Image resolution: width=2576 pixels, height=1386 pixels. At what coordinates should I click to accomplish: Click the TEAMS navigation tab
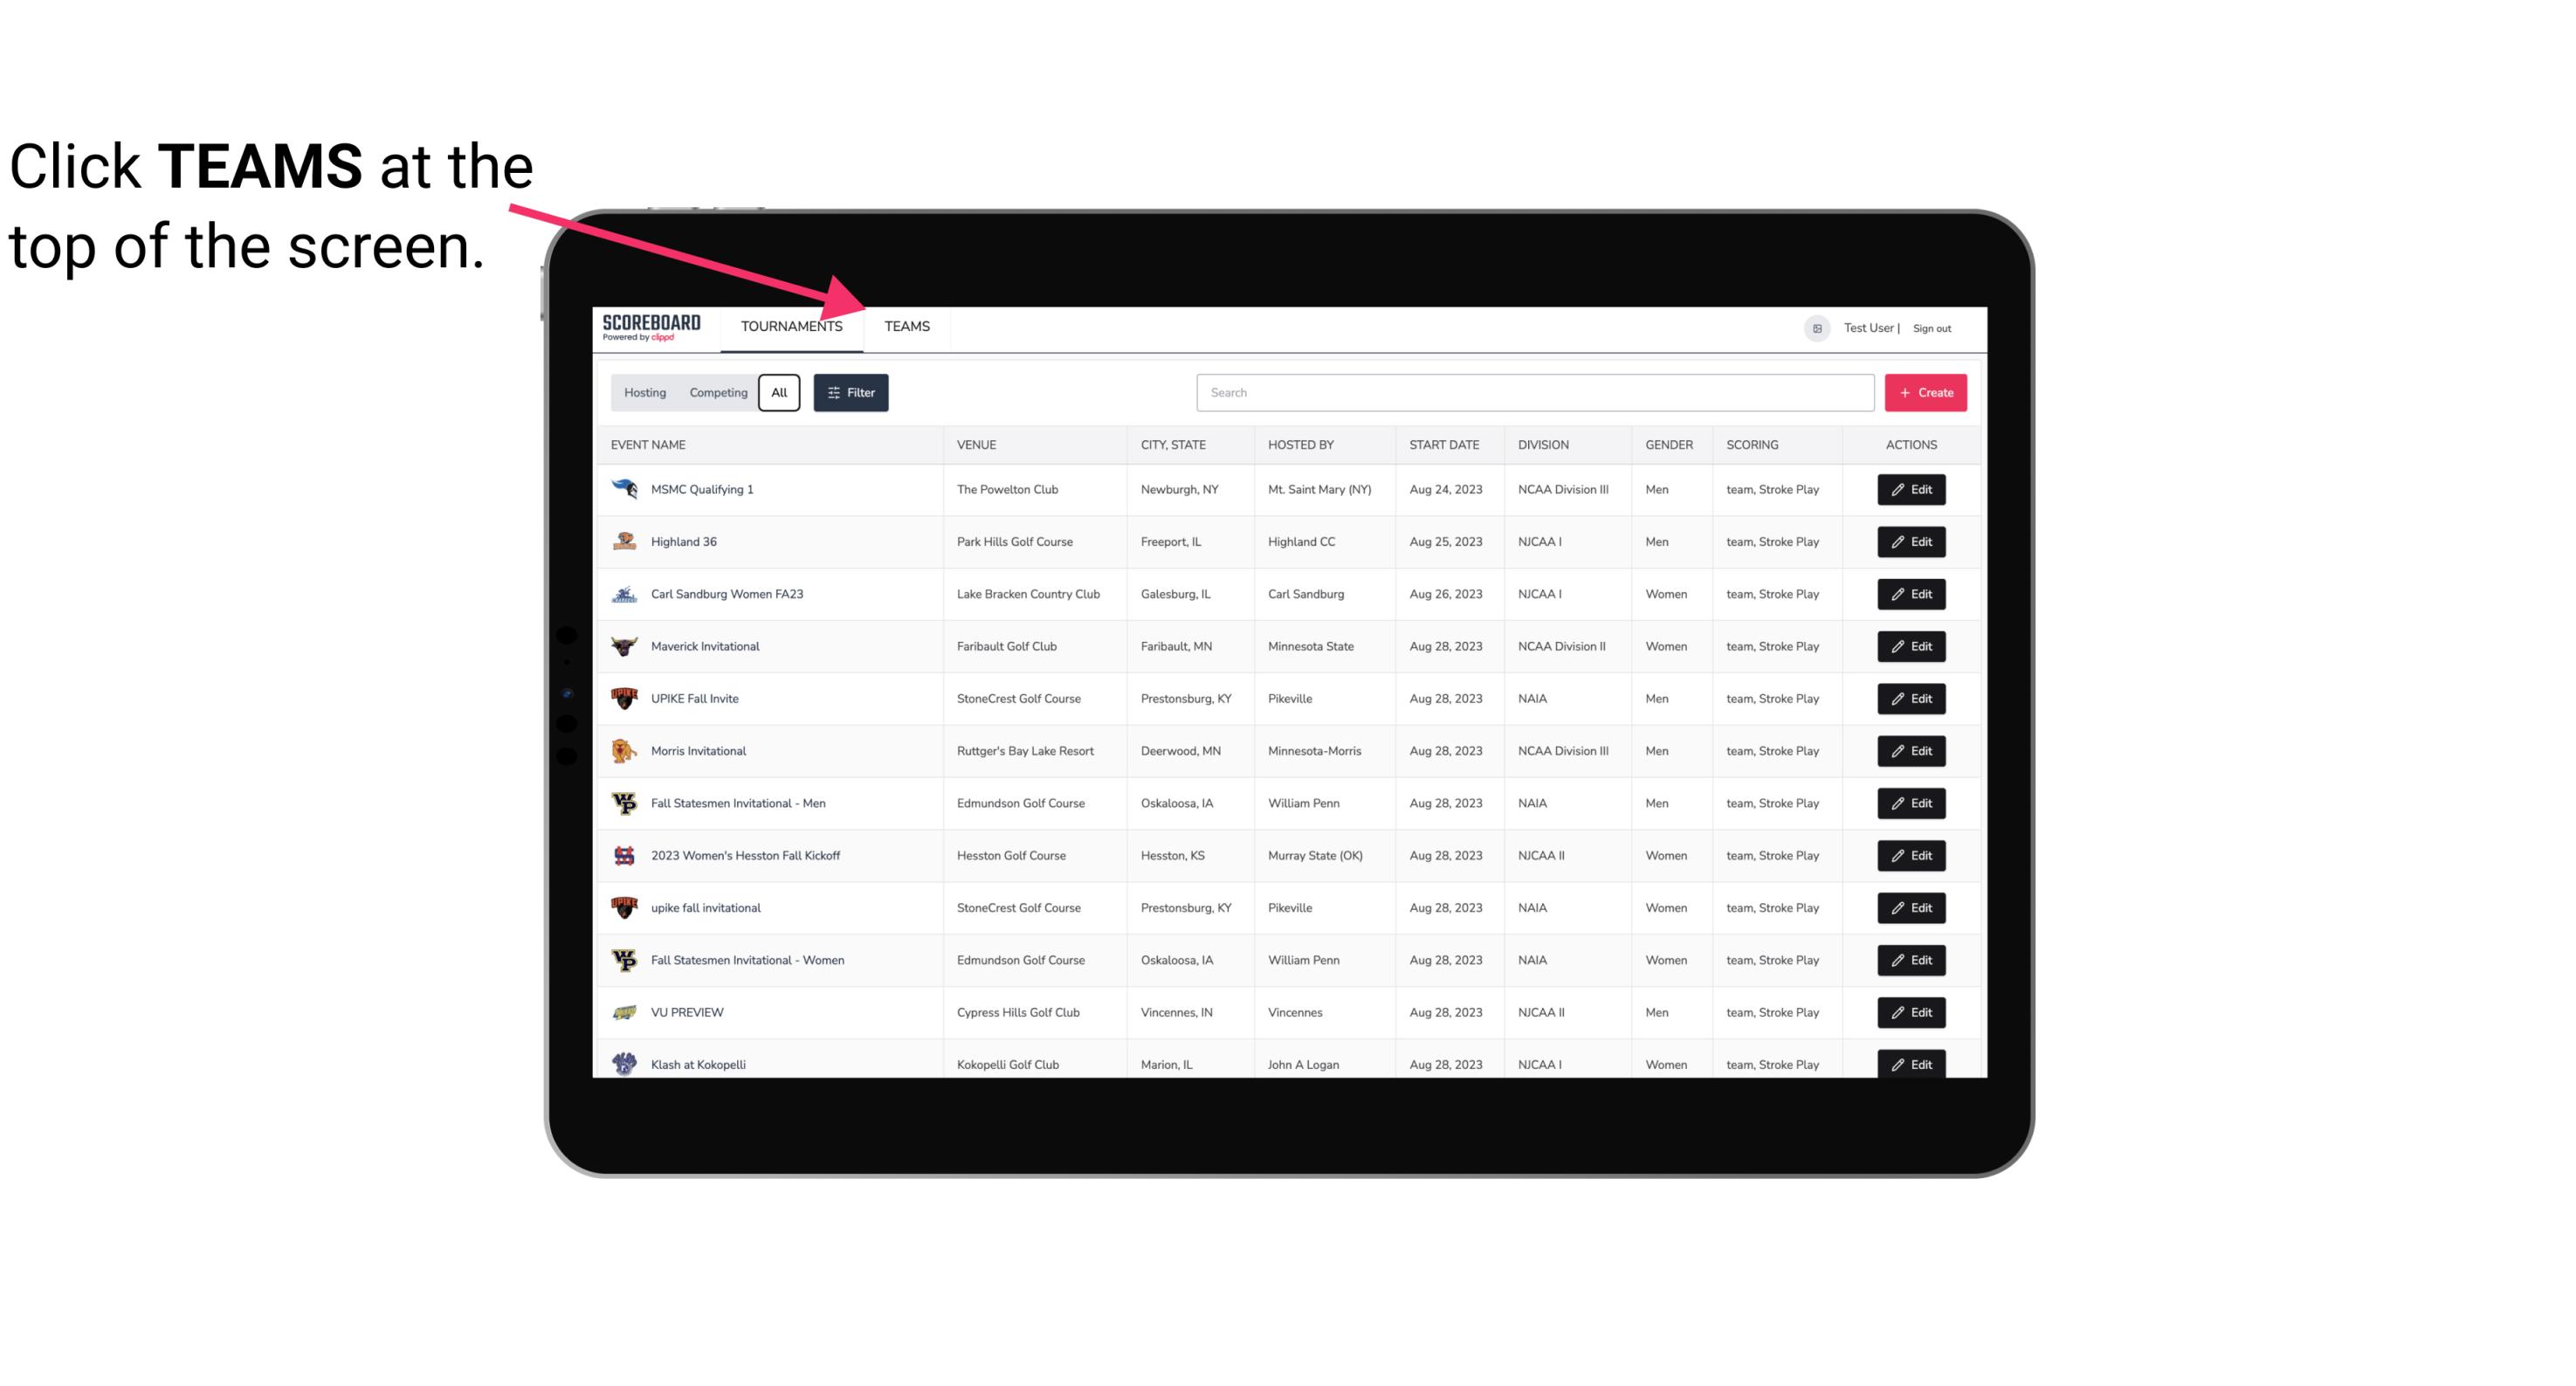(906, 326)
